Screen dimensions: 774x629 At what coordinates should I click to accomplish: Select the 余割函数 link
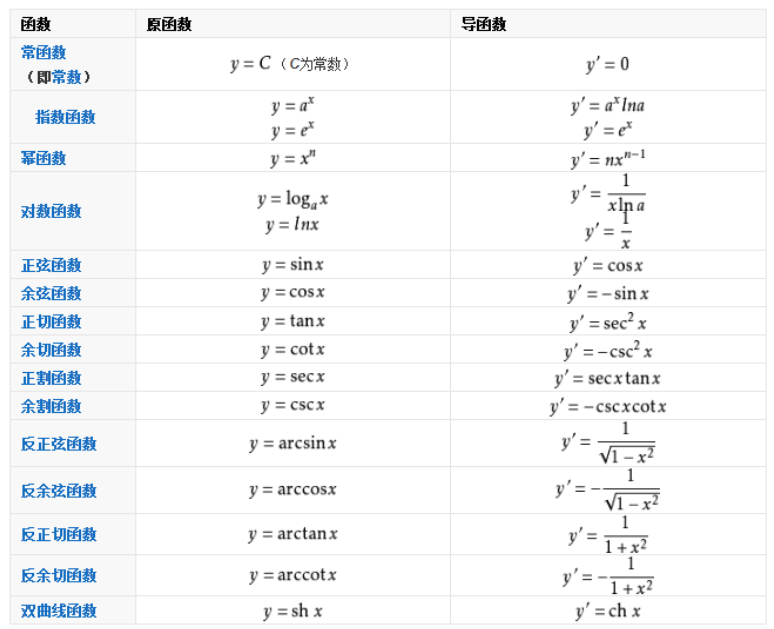[x=51, y=405]
